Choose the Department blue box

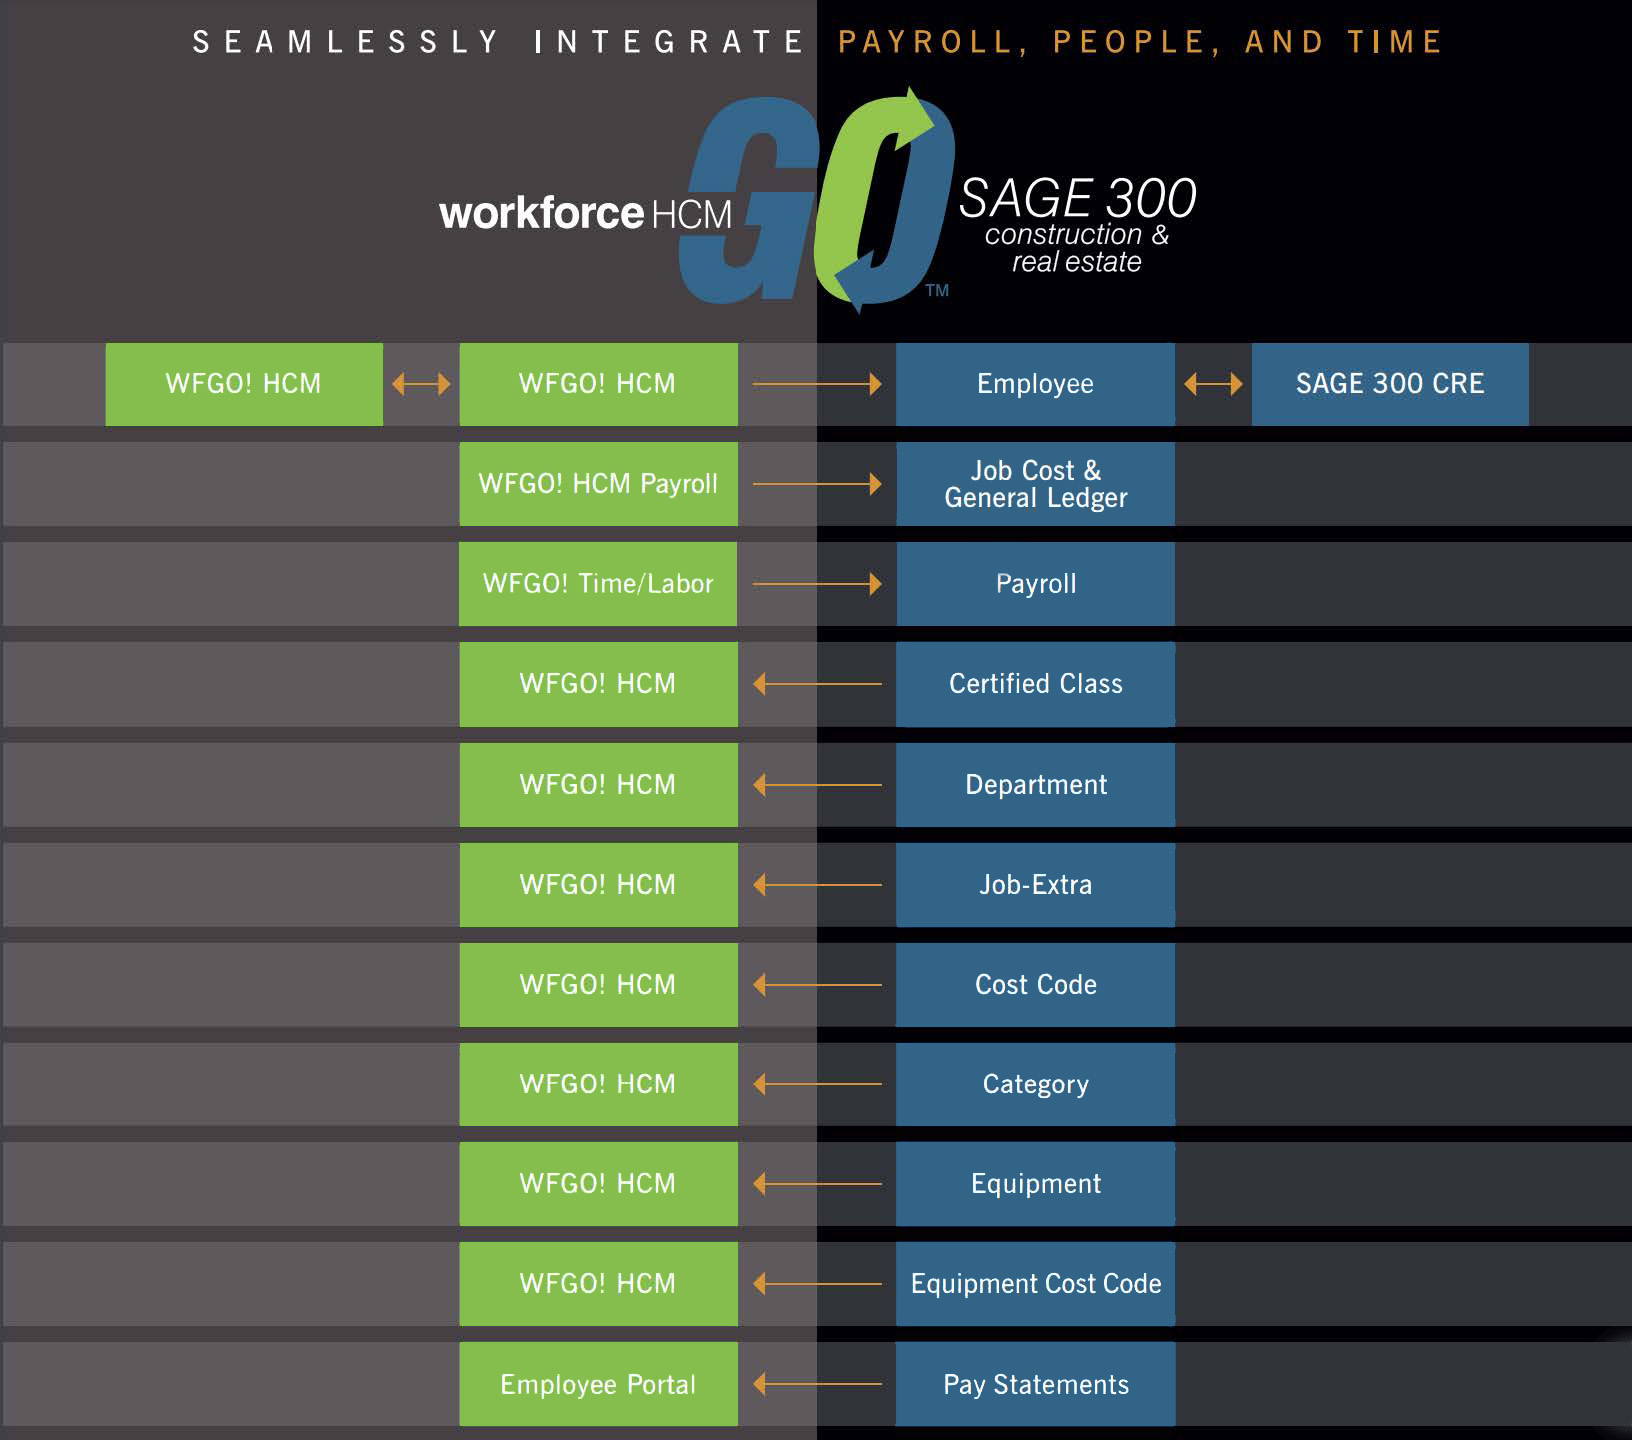[x=1035, y=785]
